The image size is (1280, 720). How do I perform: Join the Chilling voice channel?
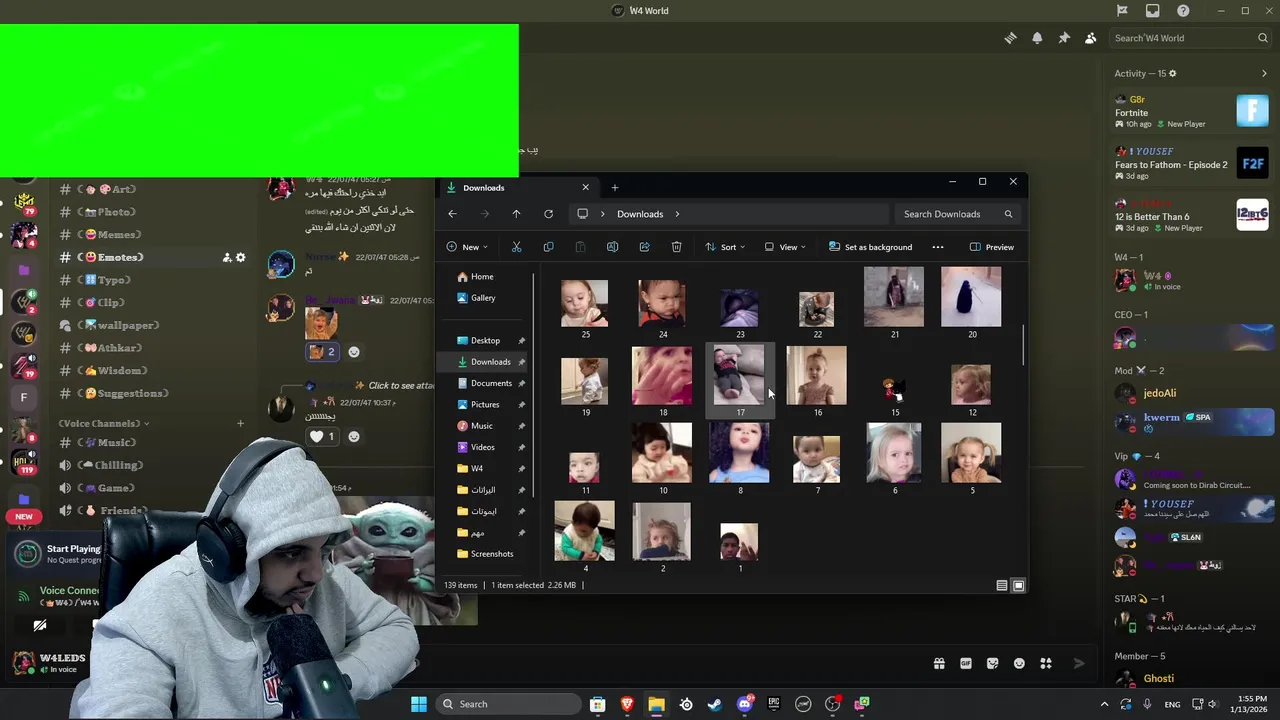[x=111, y=465]
